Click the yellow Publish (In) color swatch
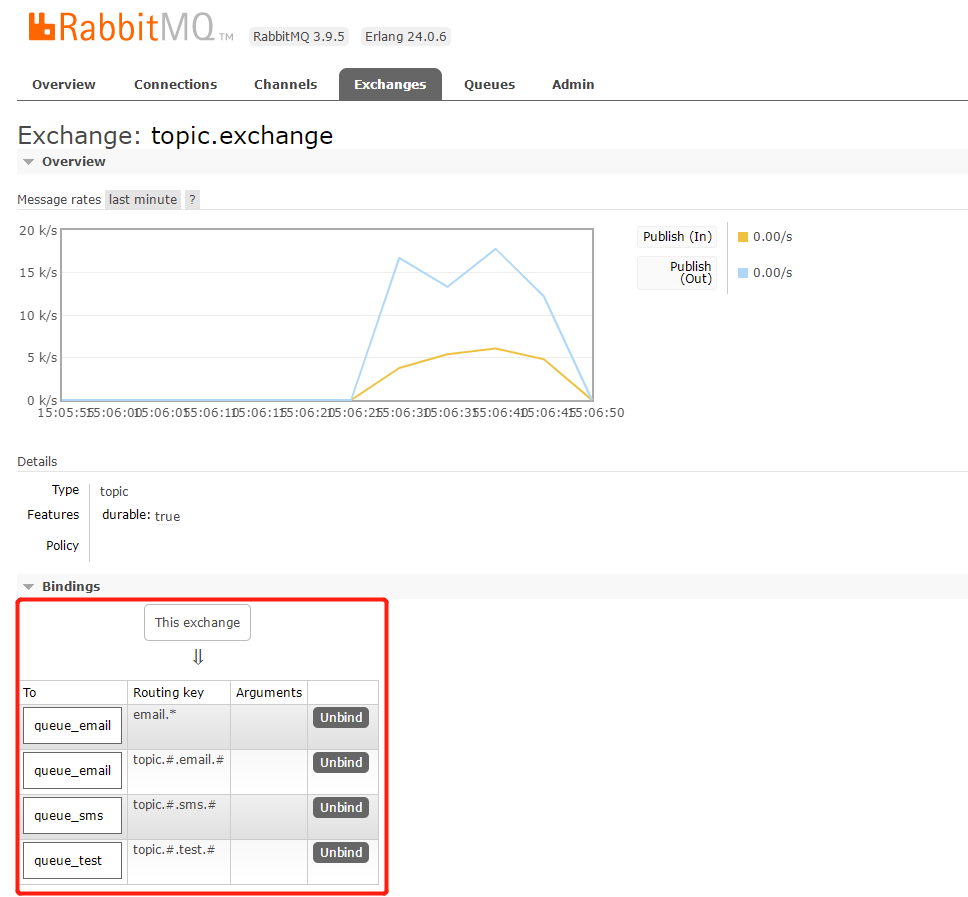The width and height of the screenshot is (968, 897). tap(741, 236)
